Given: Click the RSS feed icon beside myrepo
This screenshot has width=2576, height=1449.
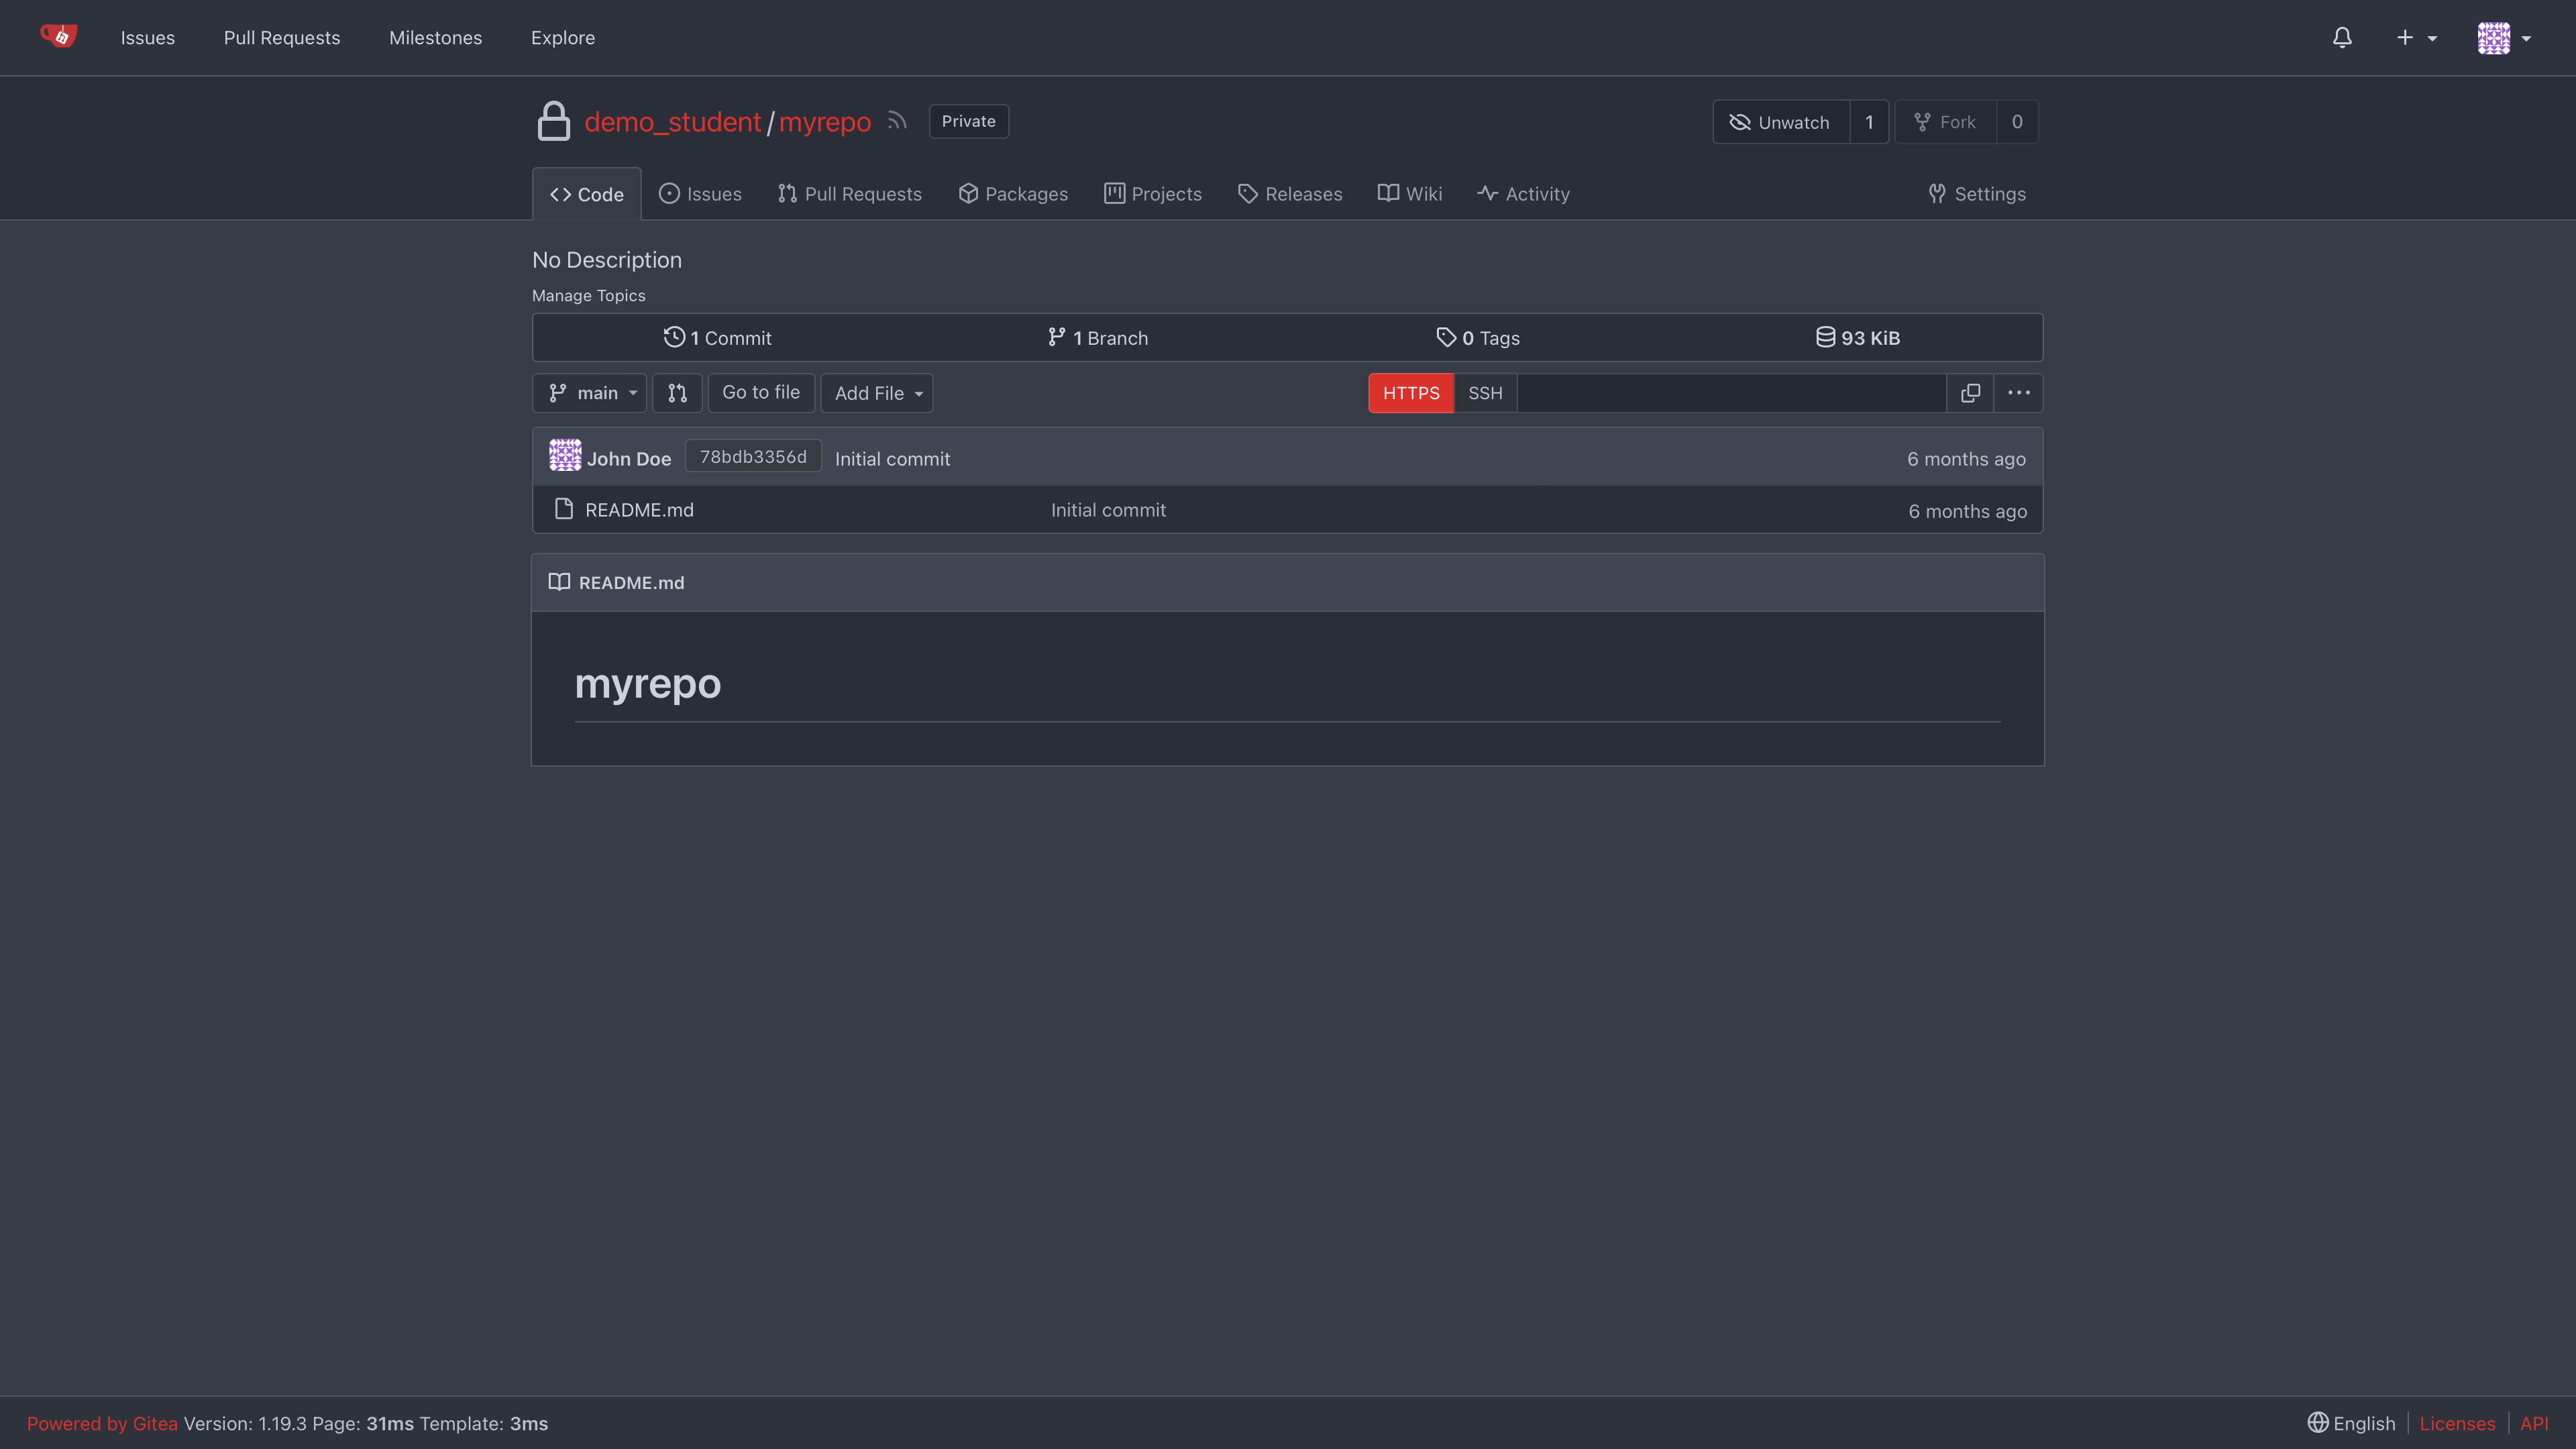Looking at the screenshot, I should (x=897, y=121).
